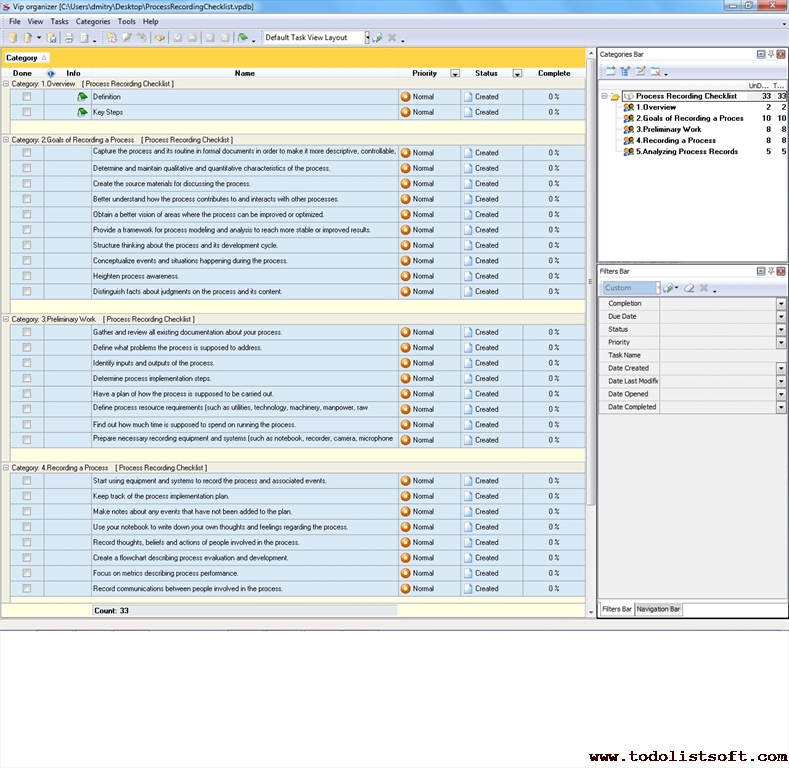Pin the Filters Bar using pushpin icon
Image resolution: width=789 pixels, height=768 pixels.
point(771,271)
